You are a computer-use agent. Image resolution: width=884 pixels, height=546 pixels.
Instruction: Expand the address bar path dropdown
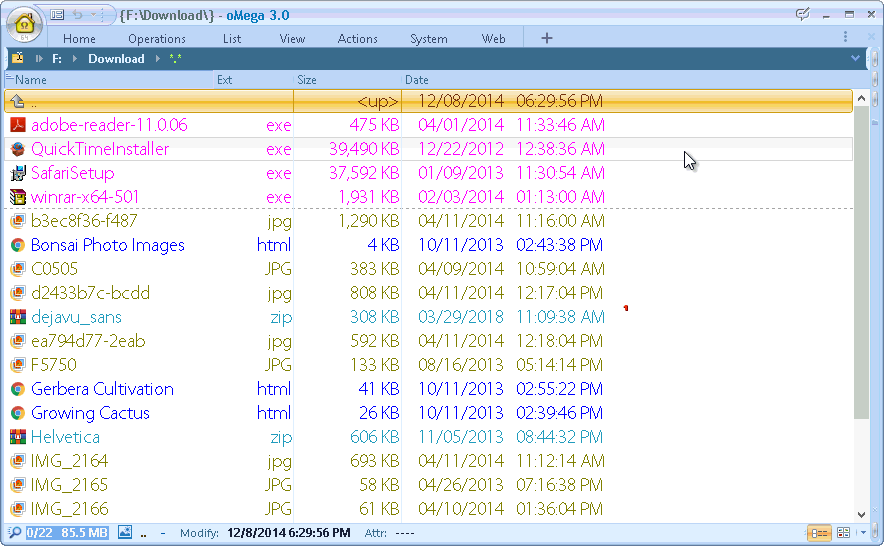pyautogui.click(x=855, y=59)
